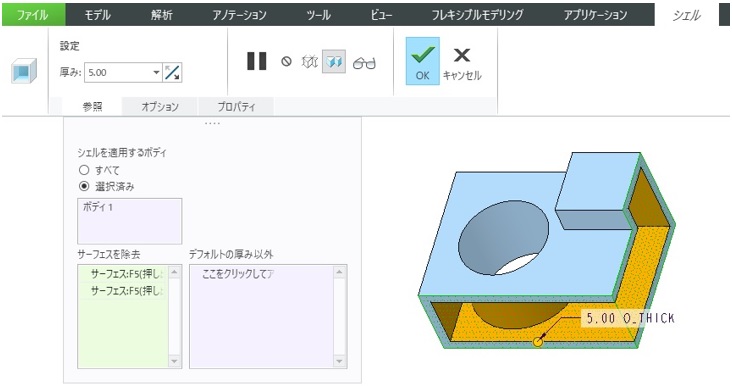Screen dimensions: 732x386
Task: Click the thickness drag handle on model
Action: tap(538, 342)
